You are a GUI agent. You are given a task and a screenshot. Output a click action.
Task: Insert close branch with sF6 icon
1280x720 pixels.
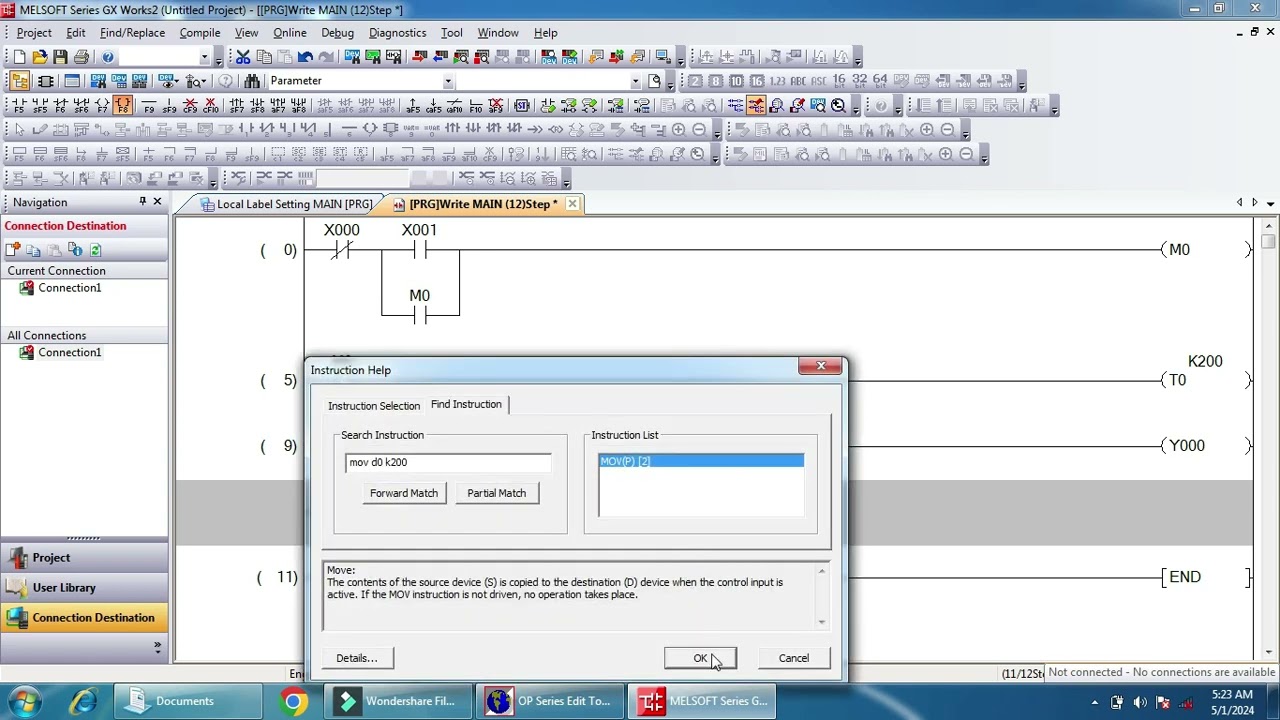pyautogui.click(x=81, y=105)
